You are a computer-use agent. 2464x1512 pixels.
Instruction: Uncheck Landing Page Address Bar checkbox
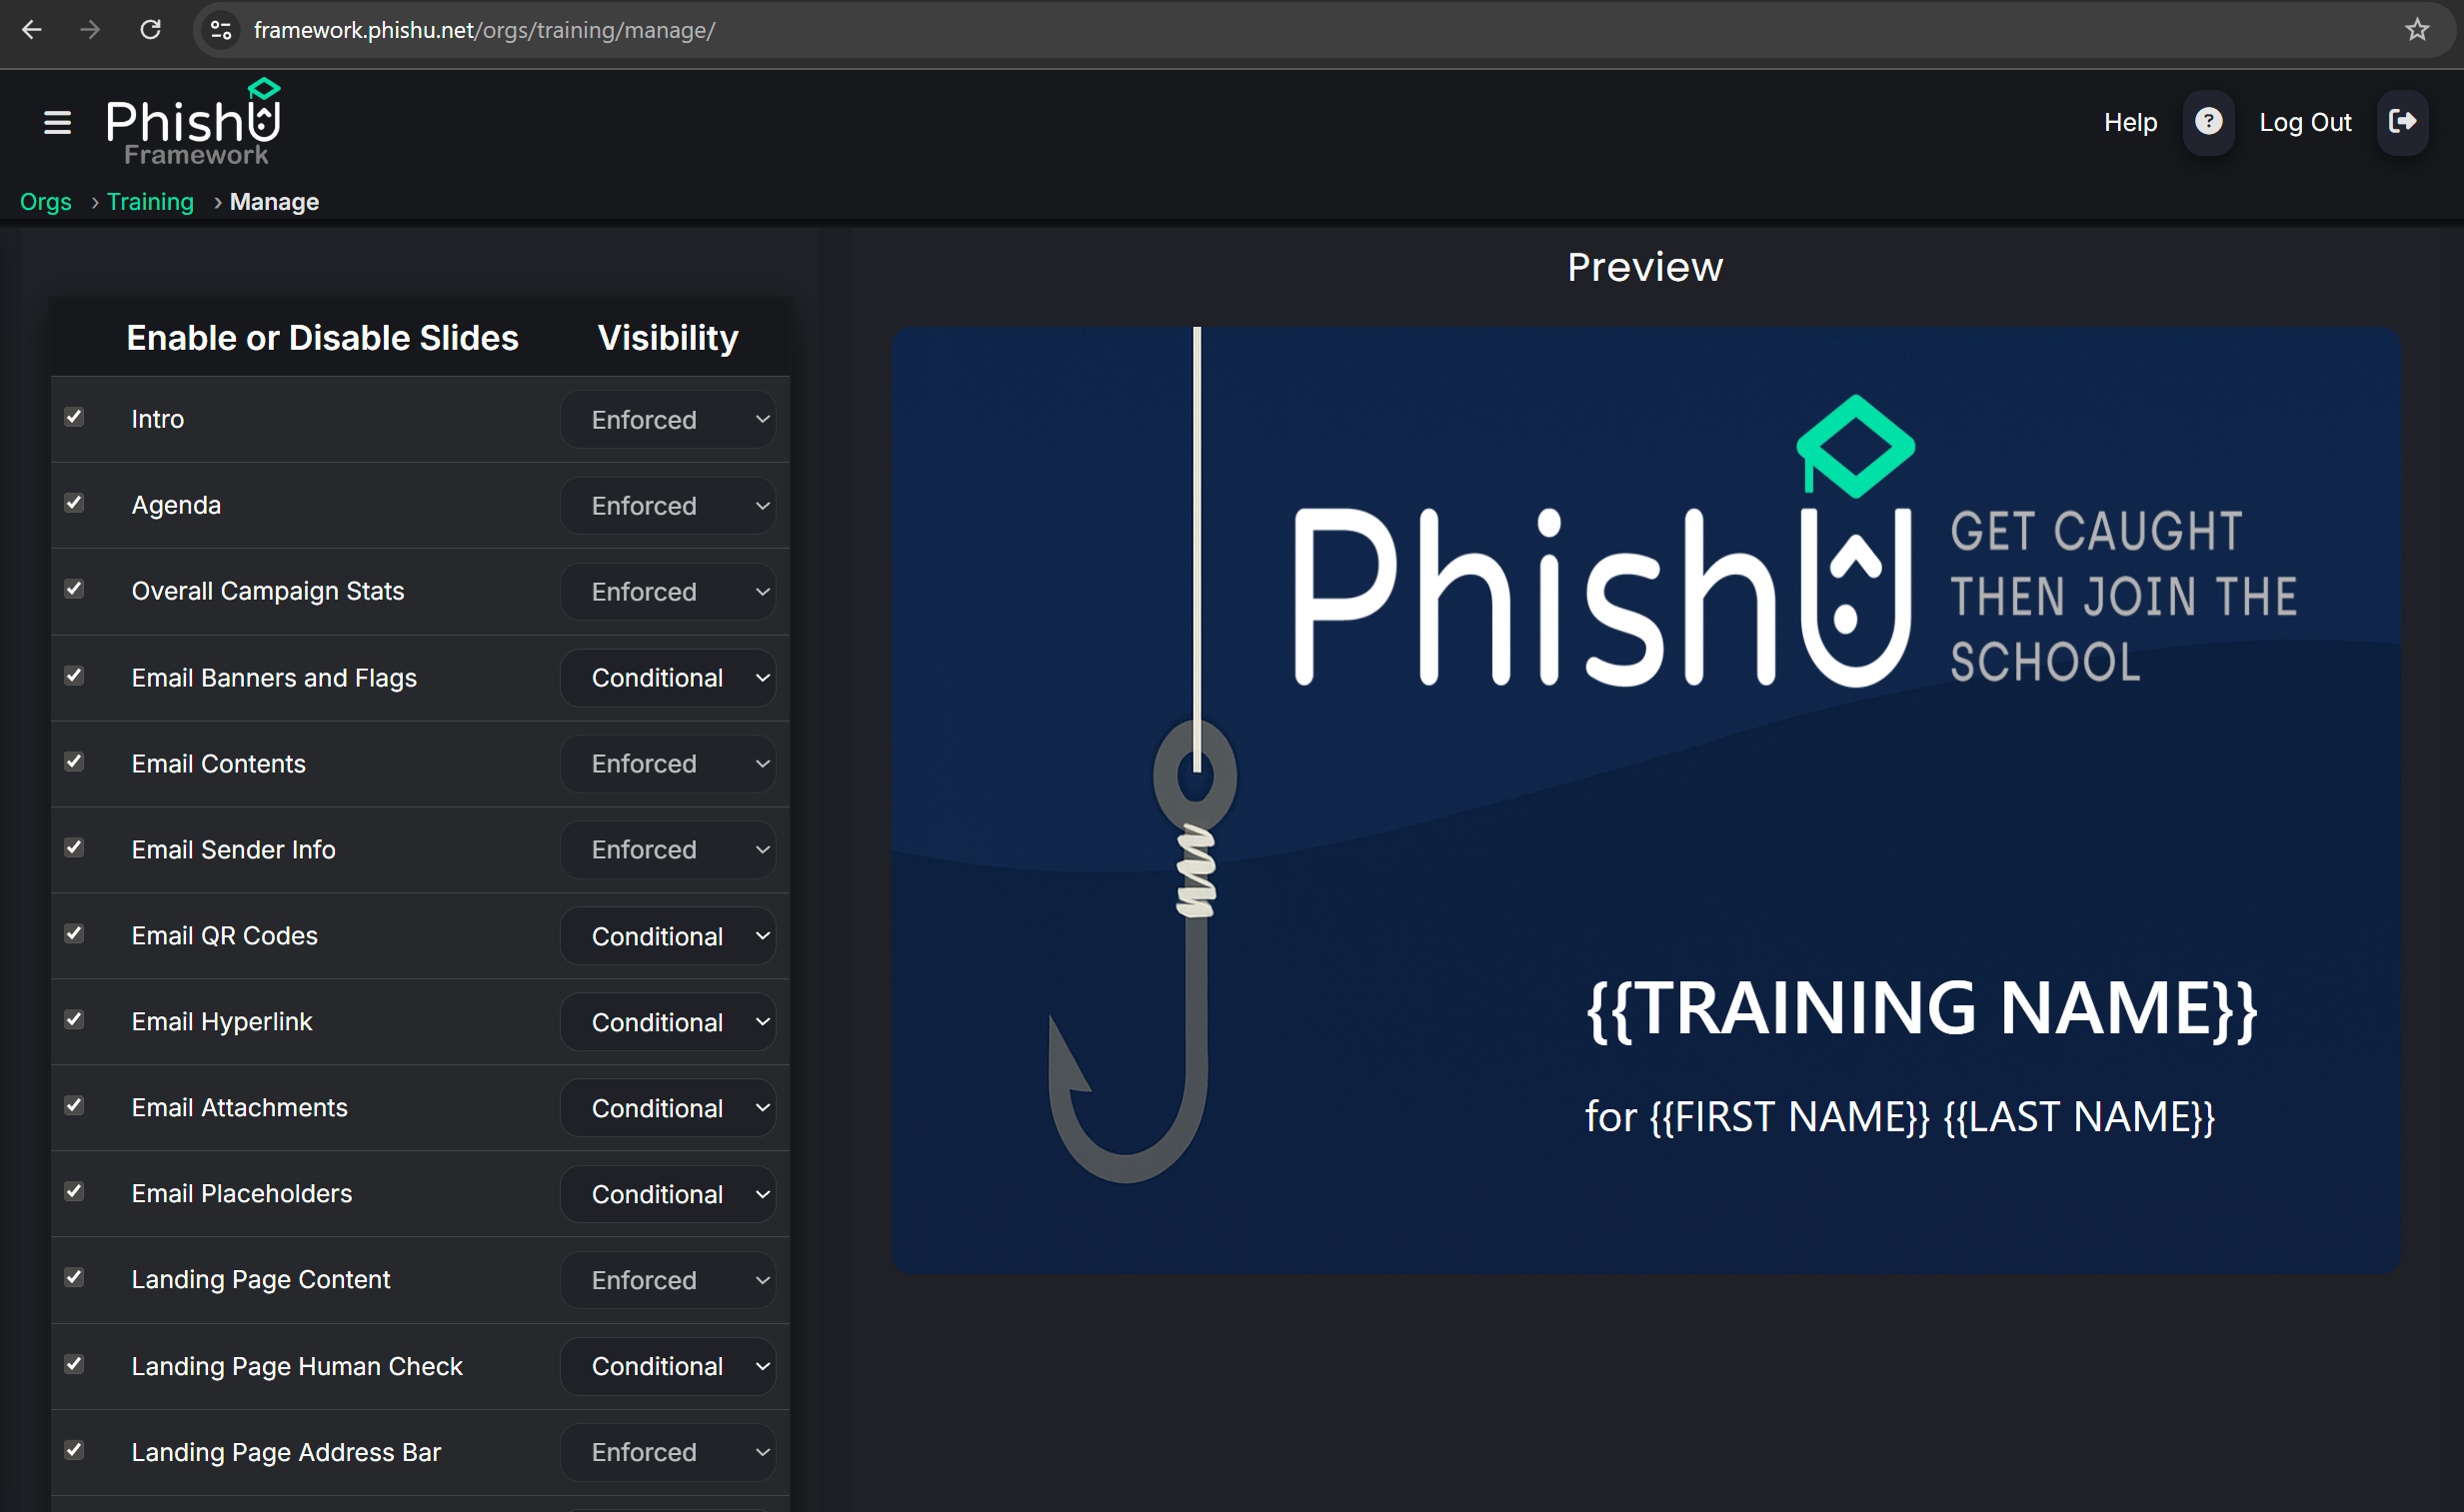(74, 1451)
